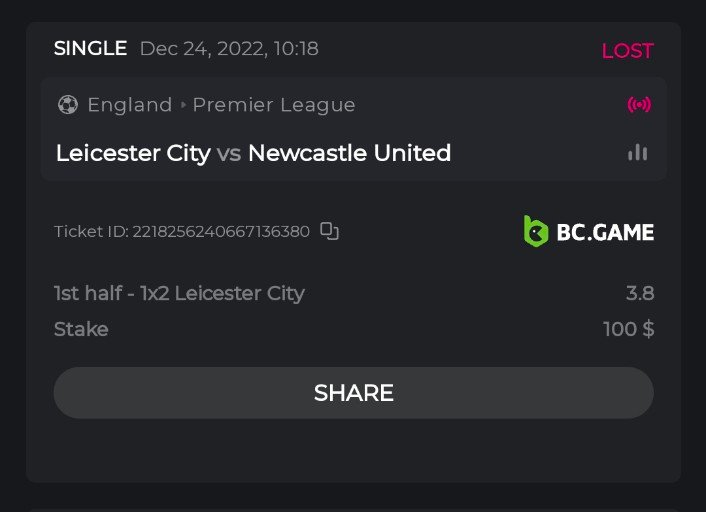The width and height of the screenshot is (706, 512).
Task: Select the 1st half 1x2 Leicester City selection
Action: pyautogui.click(x=179, y=293)
